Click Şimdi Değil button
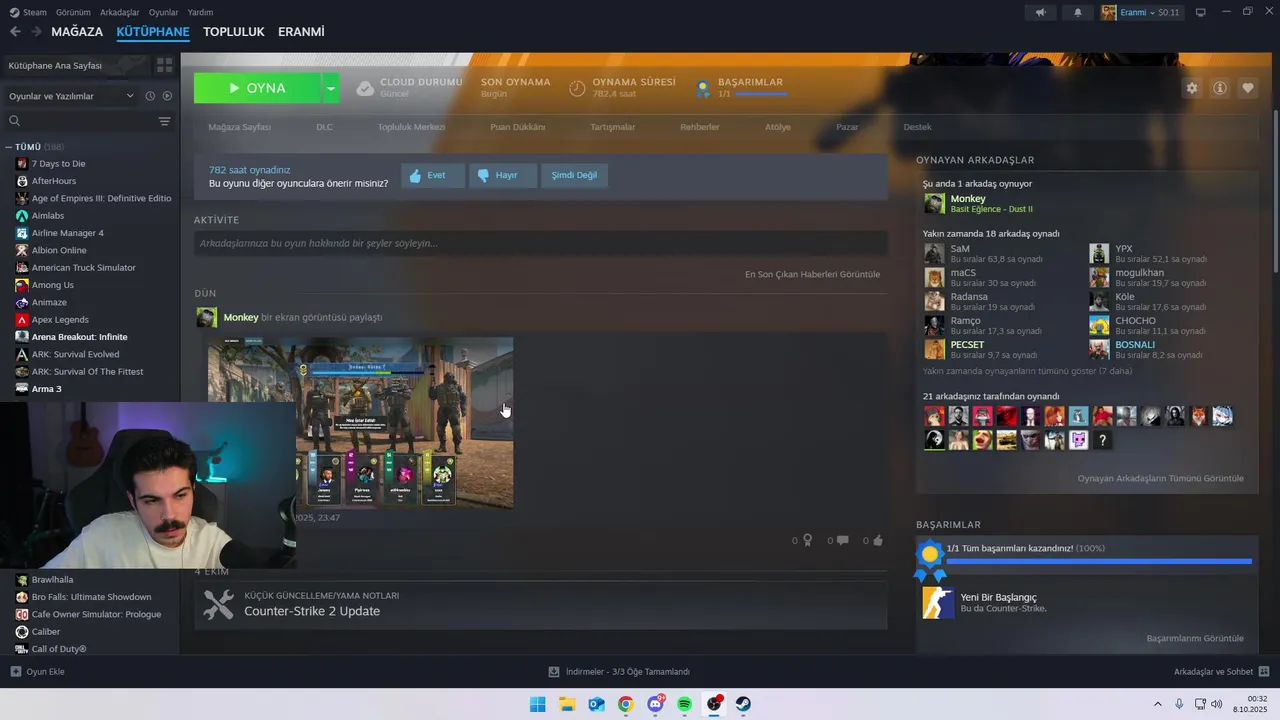Screen dimensions: 1280x720 click(x=574, y=175)
